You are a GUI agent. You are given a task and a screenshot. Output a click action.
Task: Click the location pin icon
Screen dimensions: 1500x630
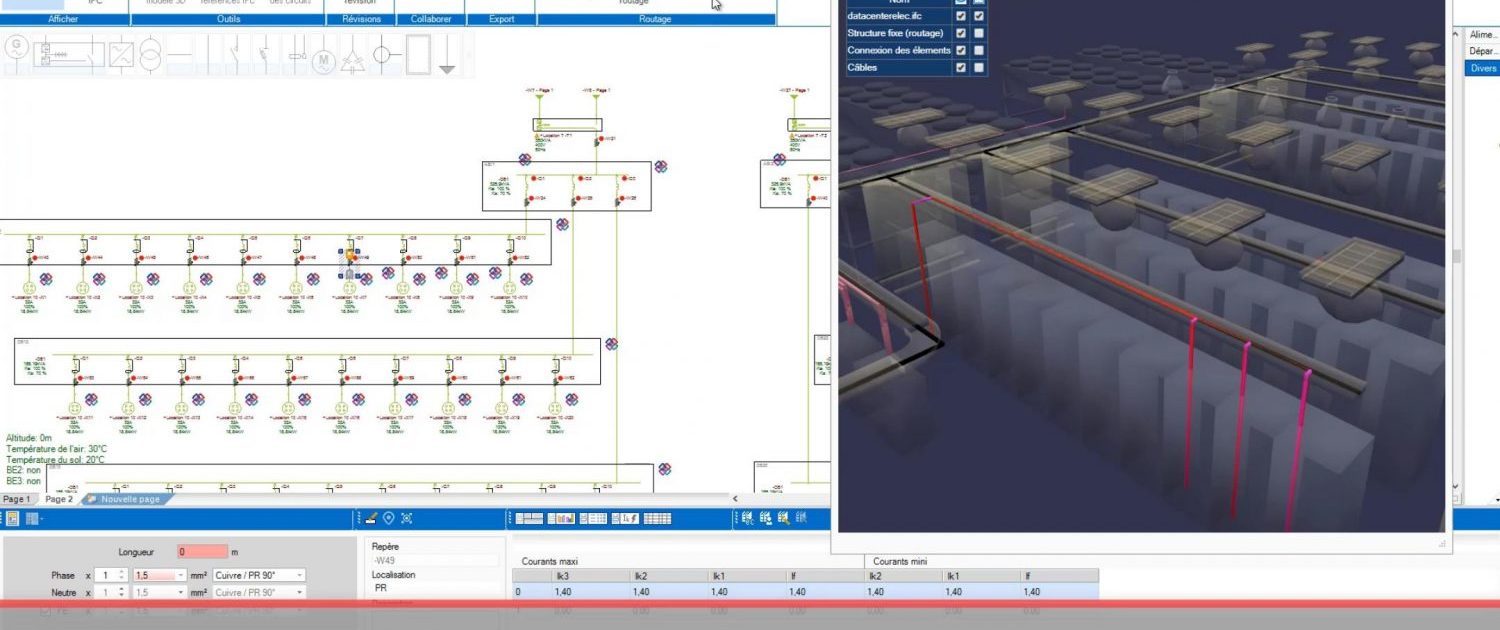[x=388, y=518]
